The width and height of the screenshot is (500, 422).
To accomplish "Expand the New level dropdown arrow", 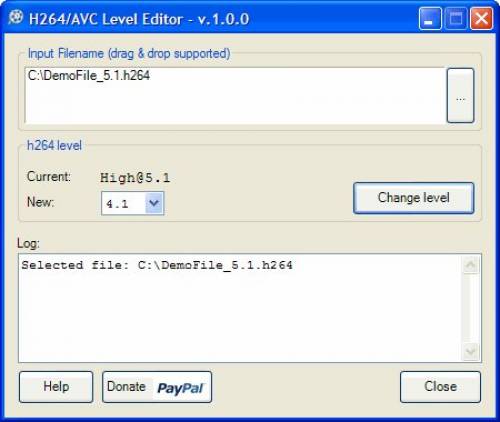I will tap(154, 203).
